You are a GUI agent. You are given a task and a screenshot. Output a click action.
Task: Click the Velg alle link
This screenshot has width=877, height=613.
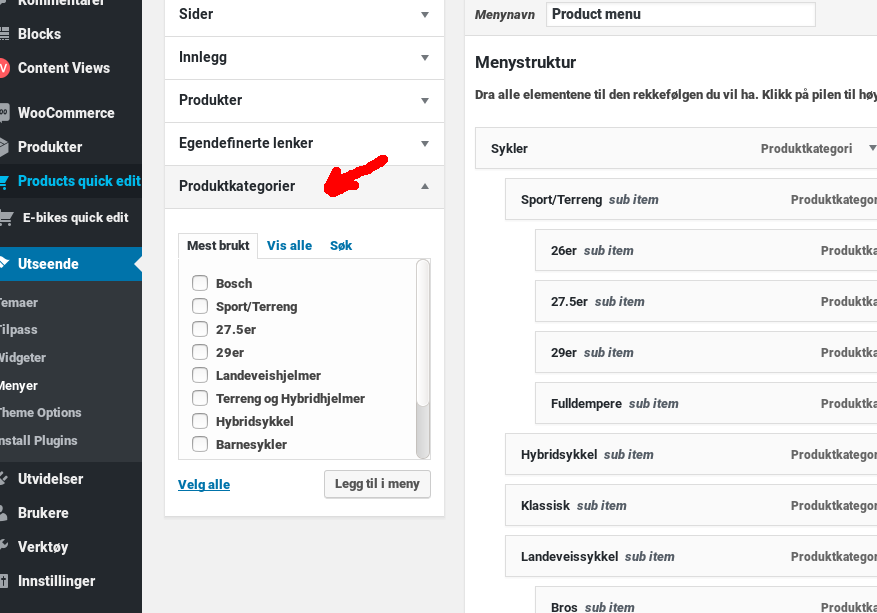click(x=204, y=484)
